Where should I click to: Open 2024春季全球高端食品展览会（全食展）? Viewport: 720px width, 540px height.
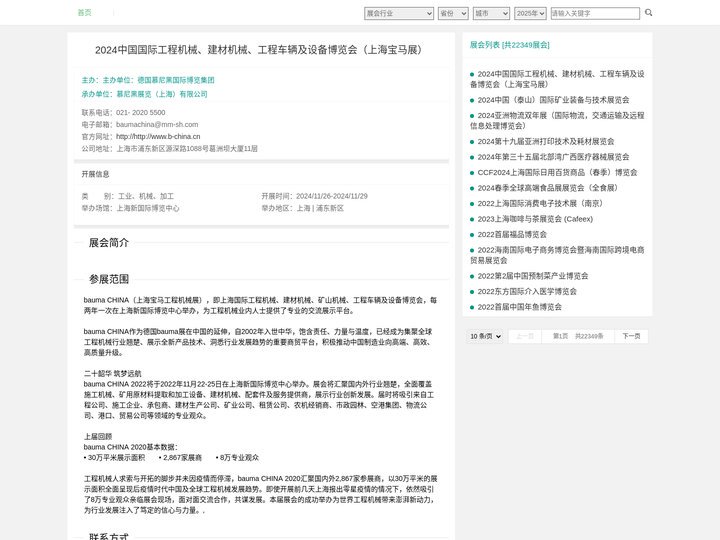point(549,188)
